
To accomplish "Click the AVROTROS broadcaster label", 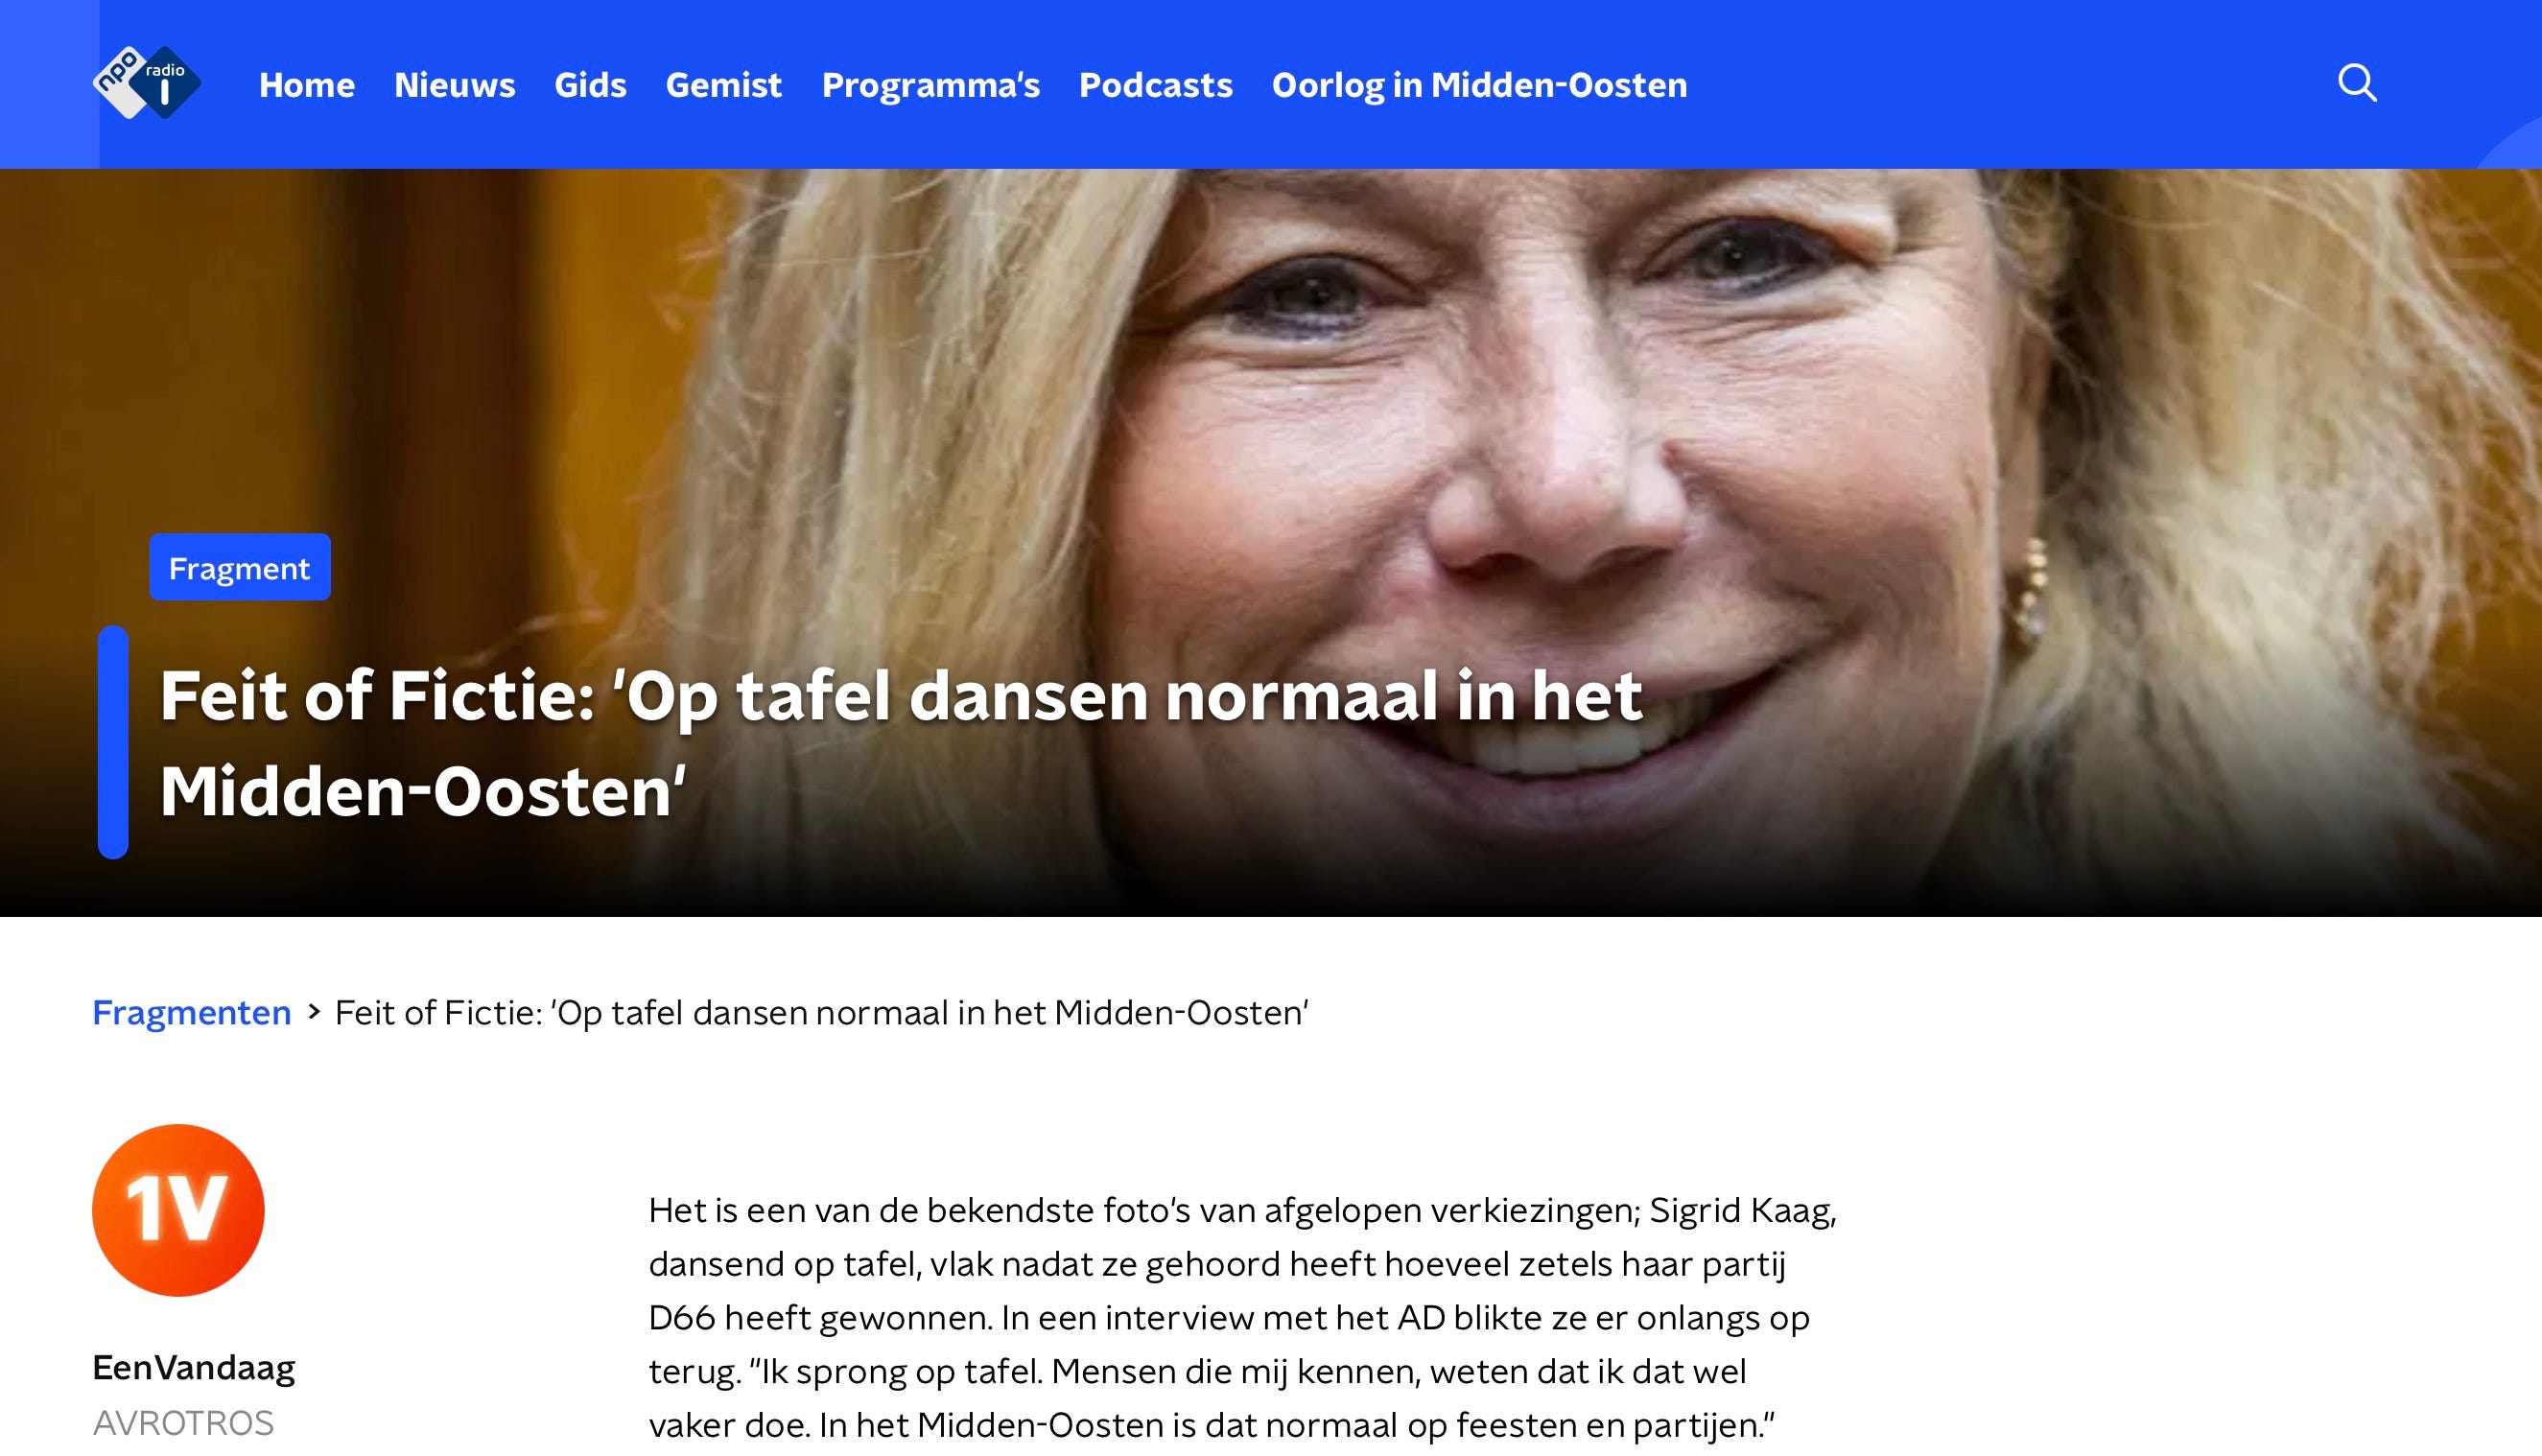I will [183, 1422].
